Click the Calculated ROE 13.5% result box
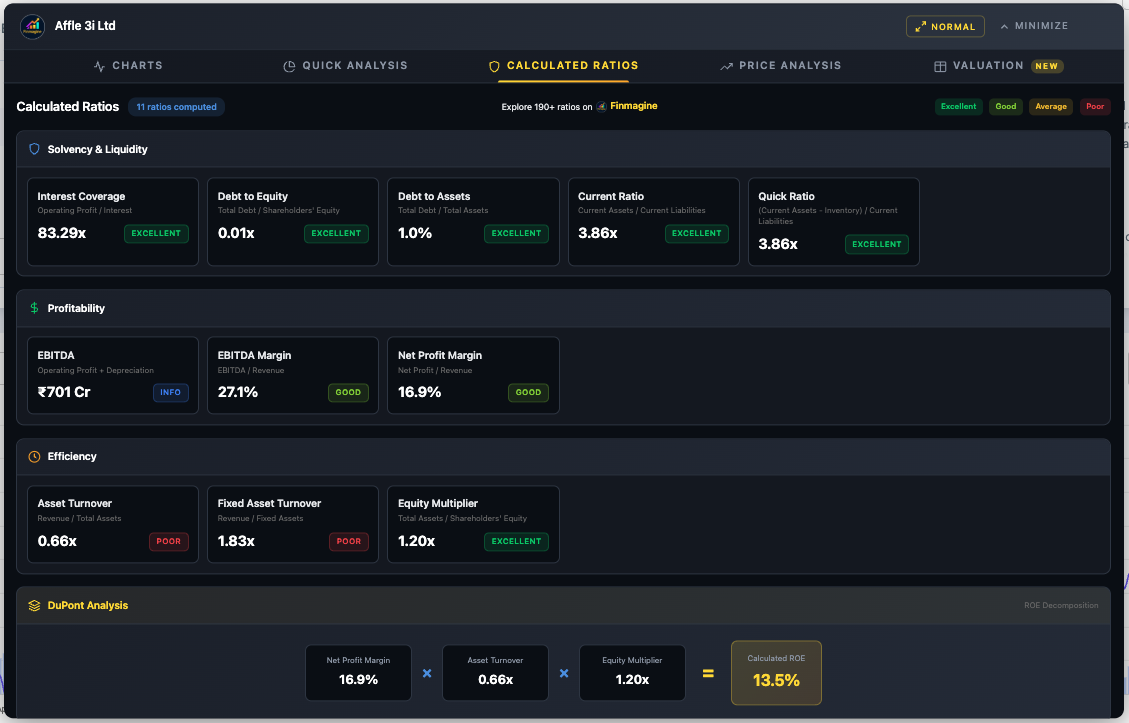Viewport: 1129px width, 723px height. 776,672
